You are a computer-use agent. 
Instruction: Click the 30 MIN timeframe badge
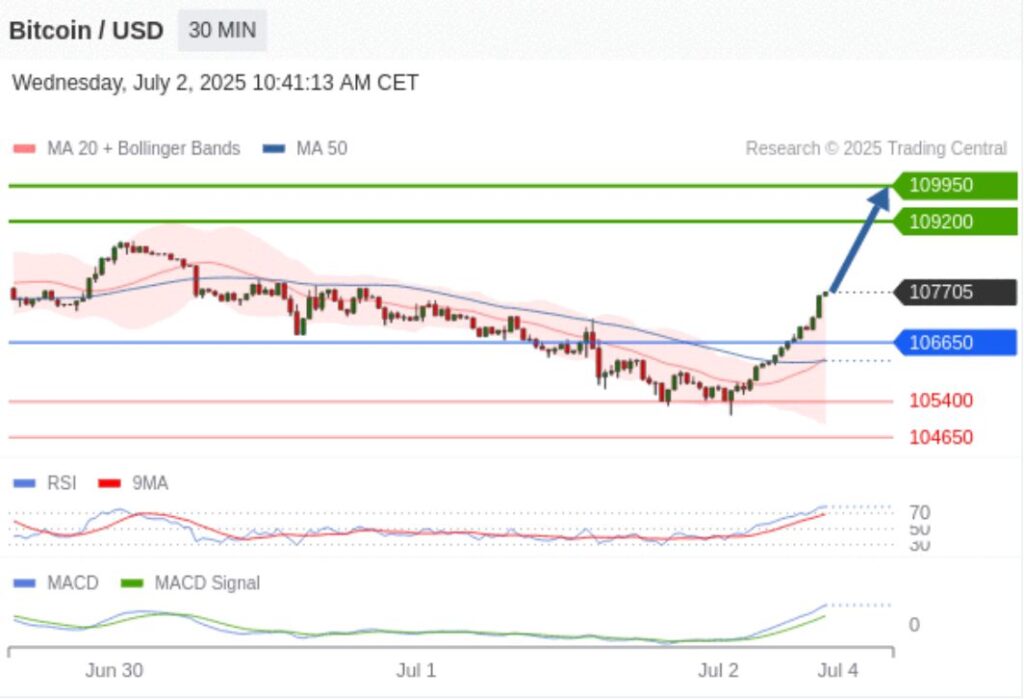tap(222, 30)
